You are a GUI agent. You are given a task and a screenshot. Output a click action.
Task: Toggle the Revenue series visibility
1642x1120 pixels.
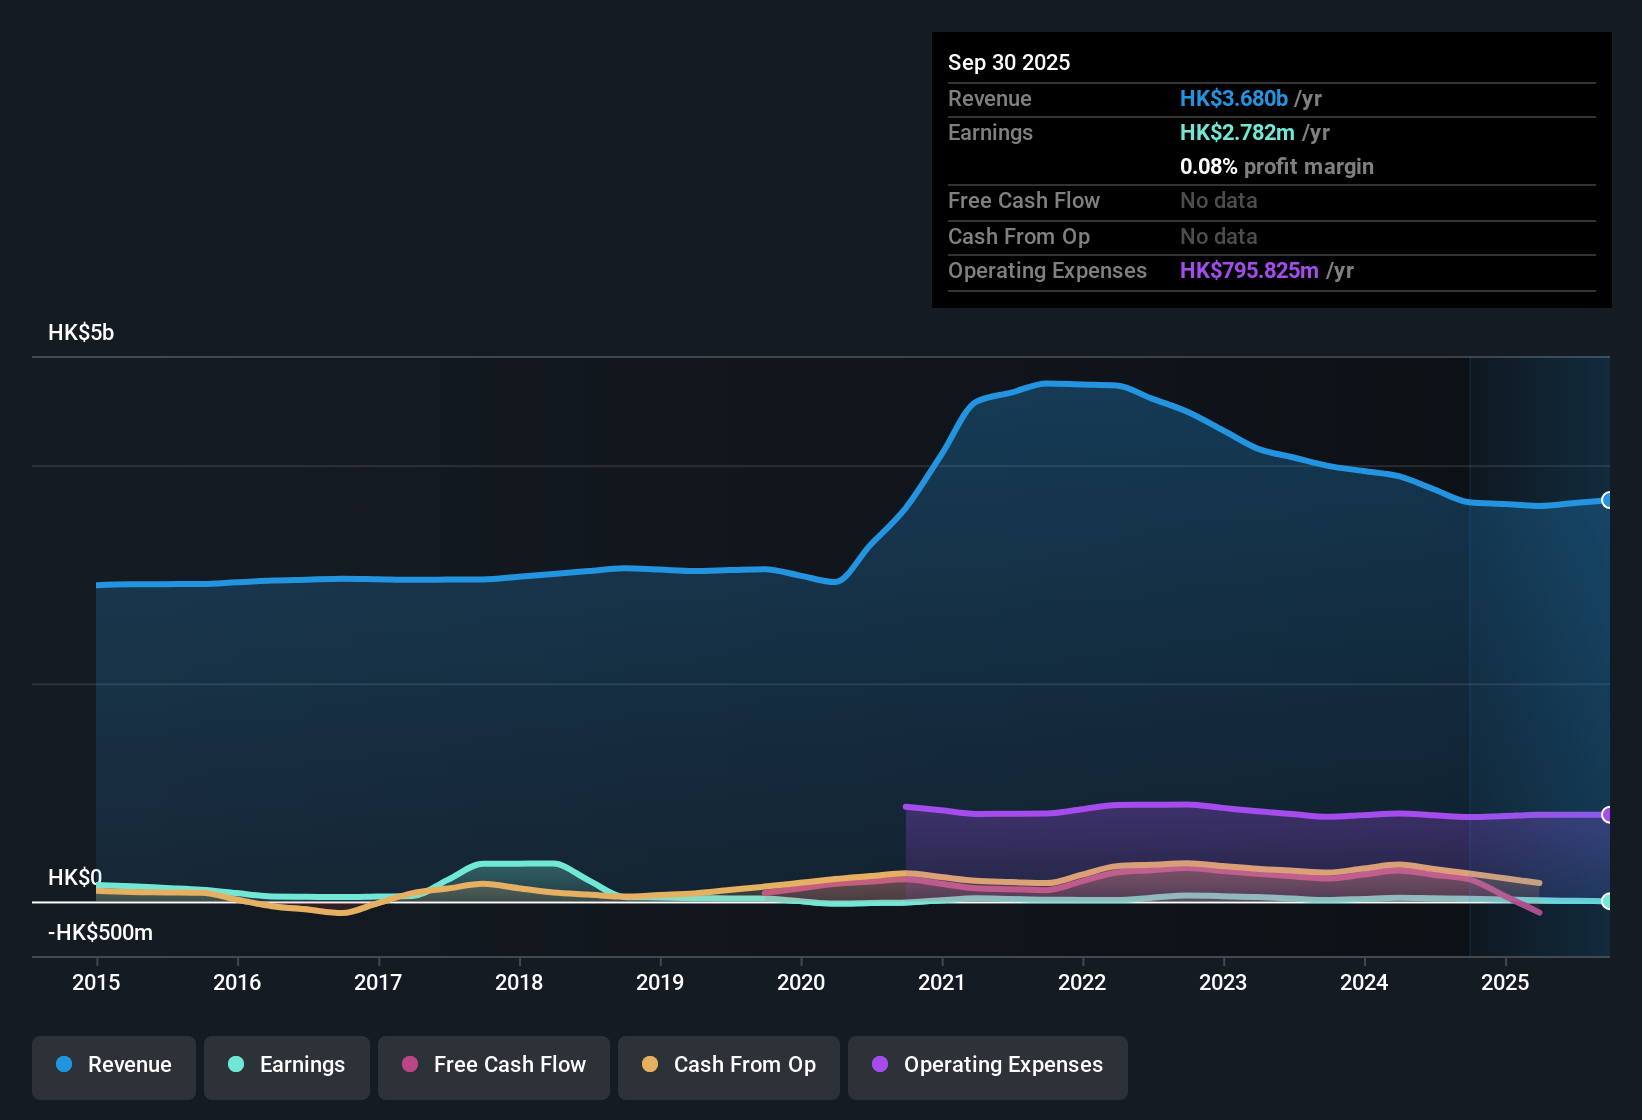113,1065
